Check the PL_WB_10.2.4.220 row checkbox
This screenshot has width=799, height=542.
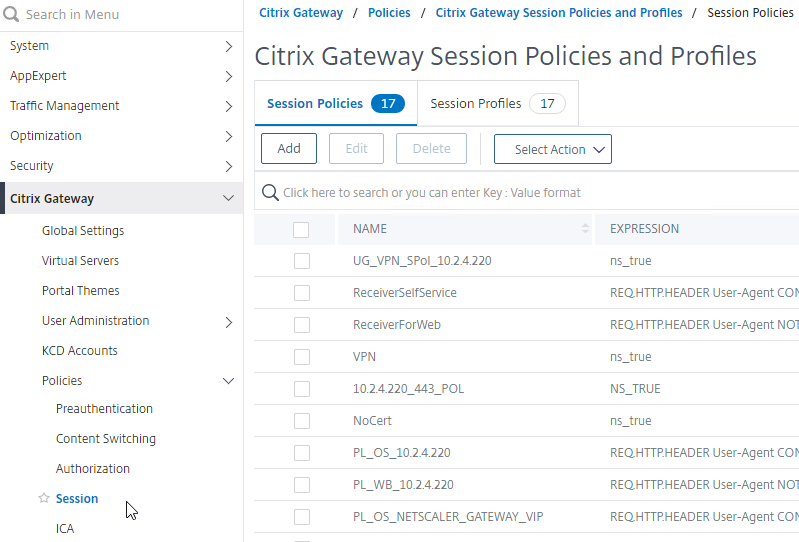point(302,485)
